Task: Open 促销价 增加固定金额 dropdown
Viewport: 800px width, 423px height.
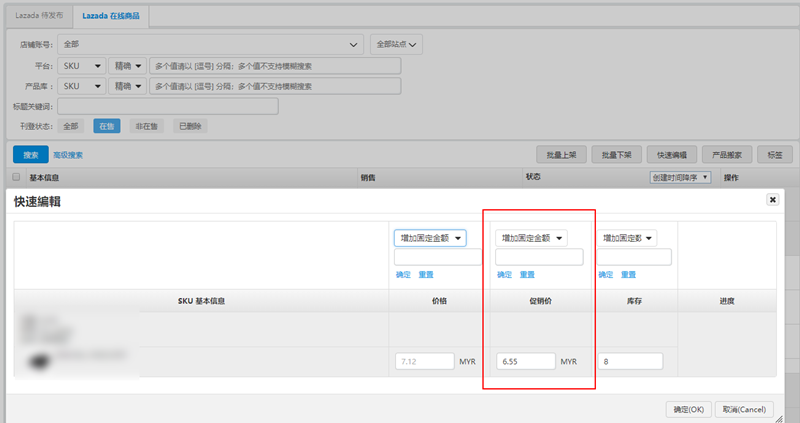Action: (x=531, y=238)
